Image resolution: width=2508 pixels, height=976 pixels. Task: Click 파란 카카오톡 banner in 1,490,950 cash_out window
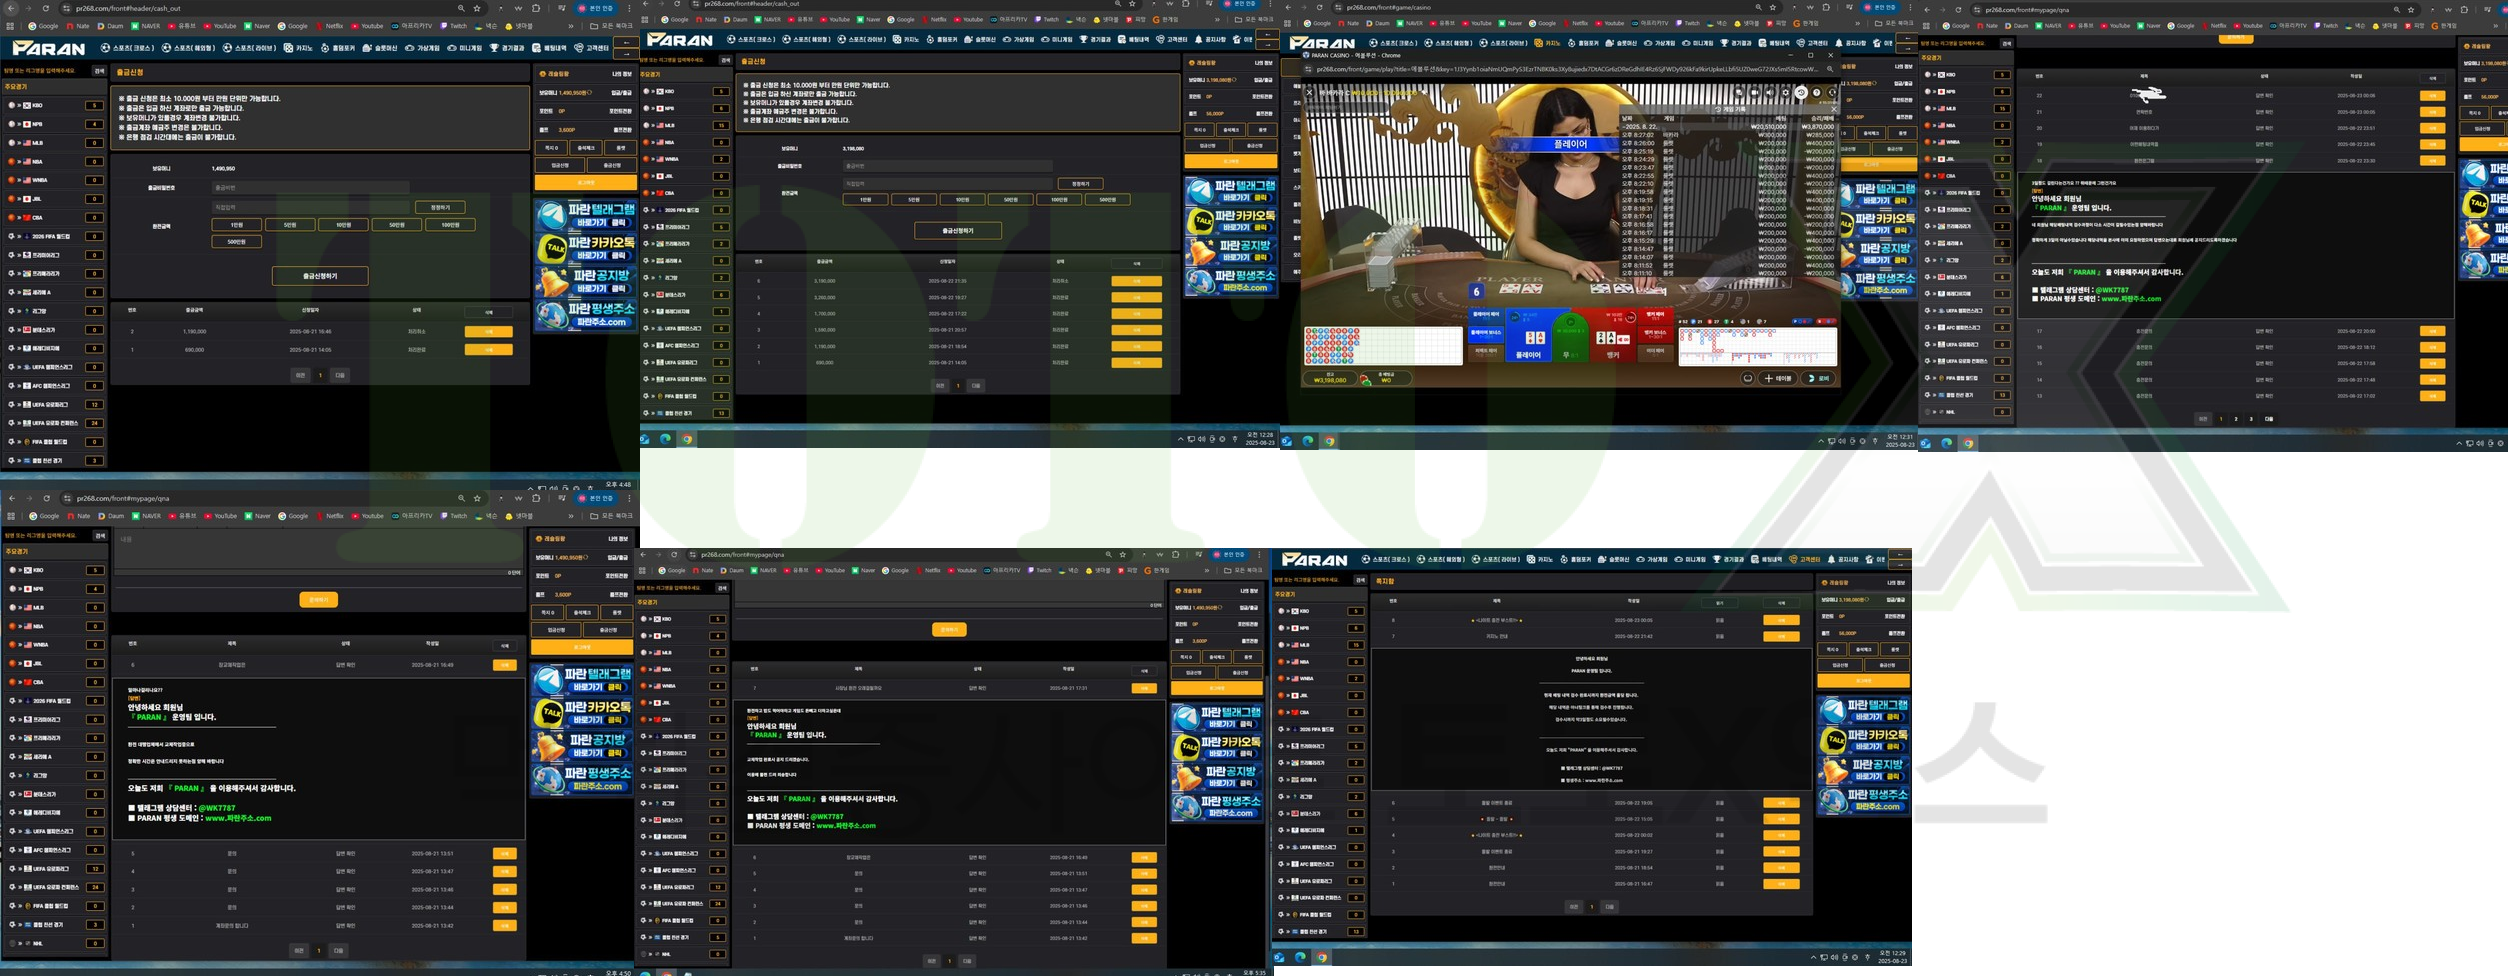pos(585,247)
